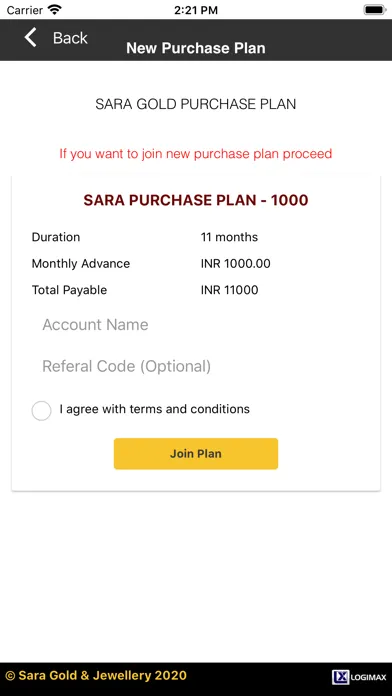392x696 pixels.
Task: Click the Back label in header
Action: (x=70, y=38)
